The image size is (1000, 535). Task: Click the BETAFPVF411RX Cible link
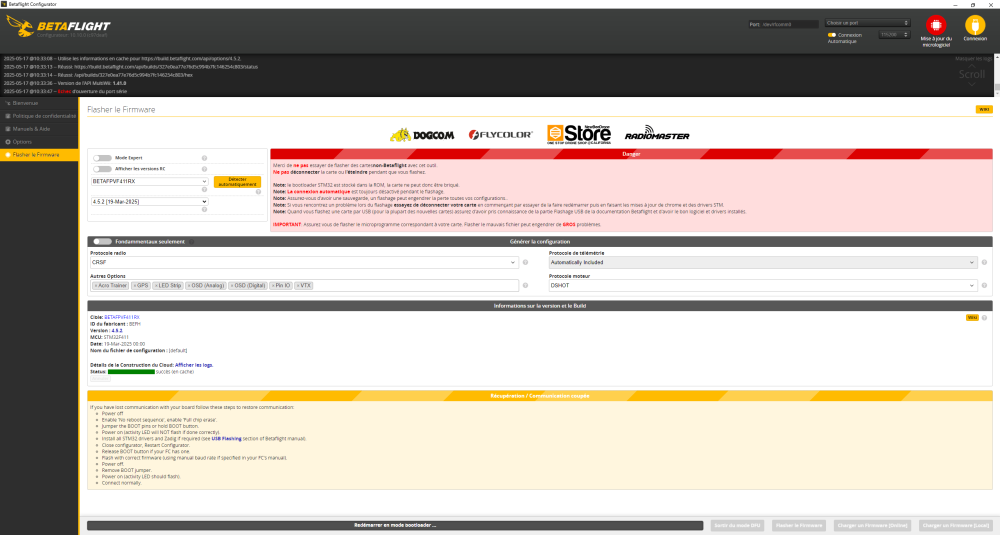coord(122,318)
